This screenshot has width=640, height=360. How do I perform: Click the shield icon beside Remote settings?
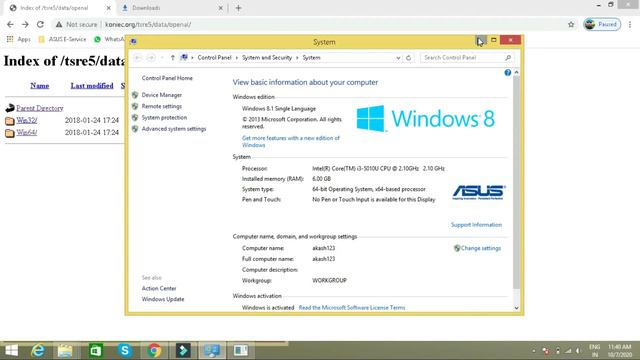135,106
